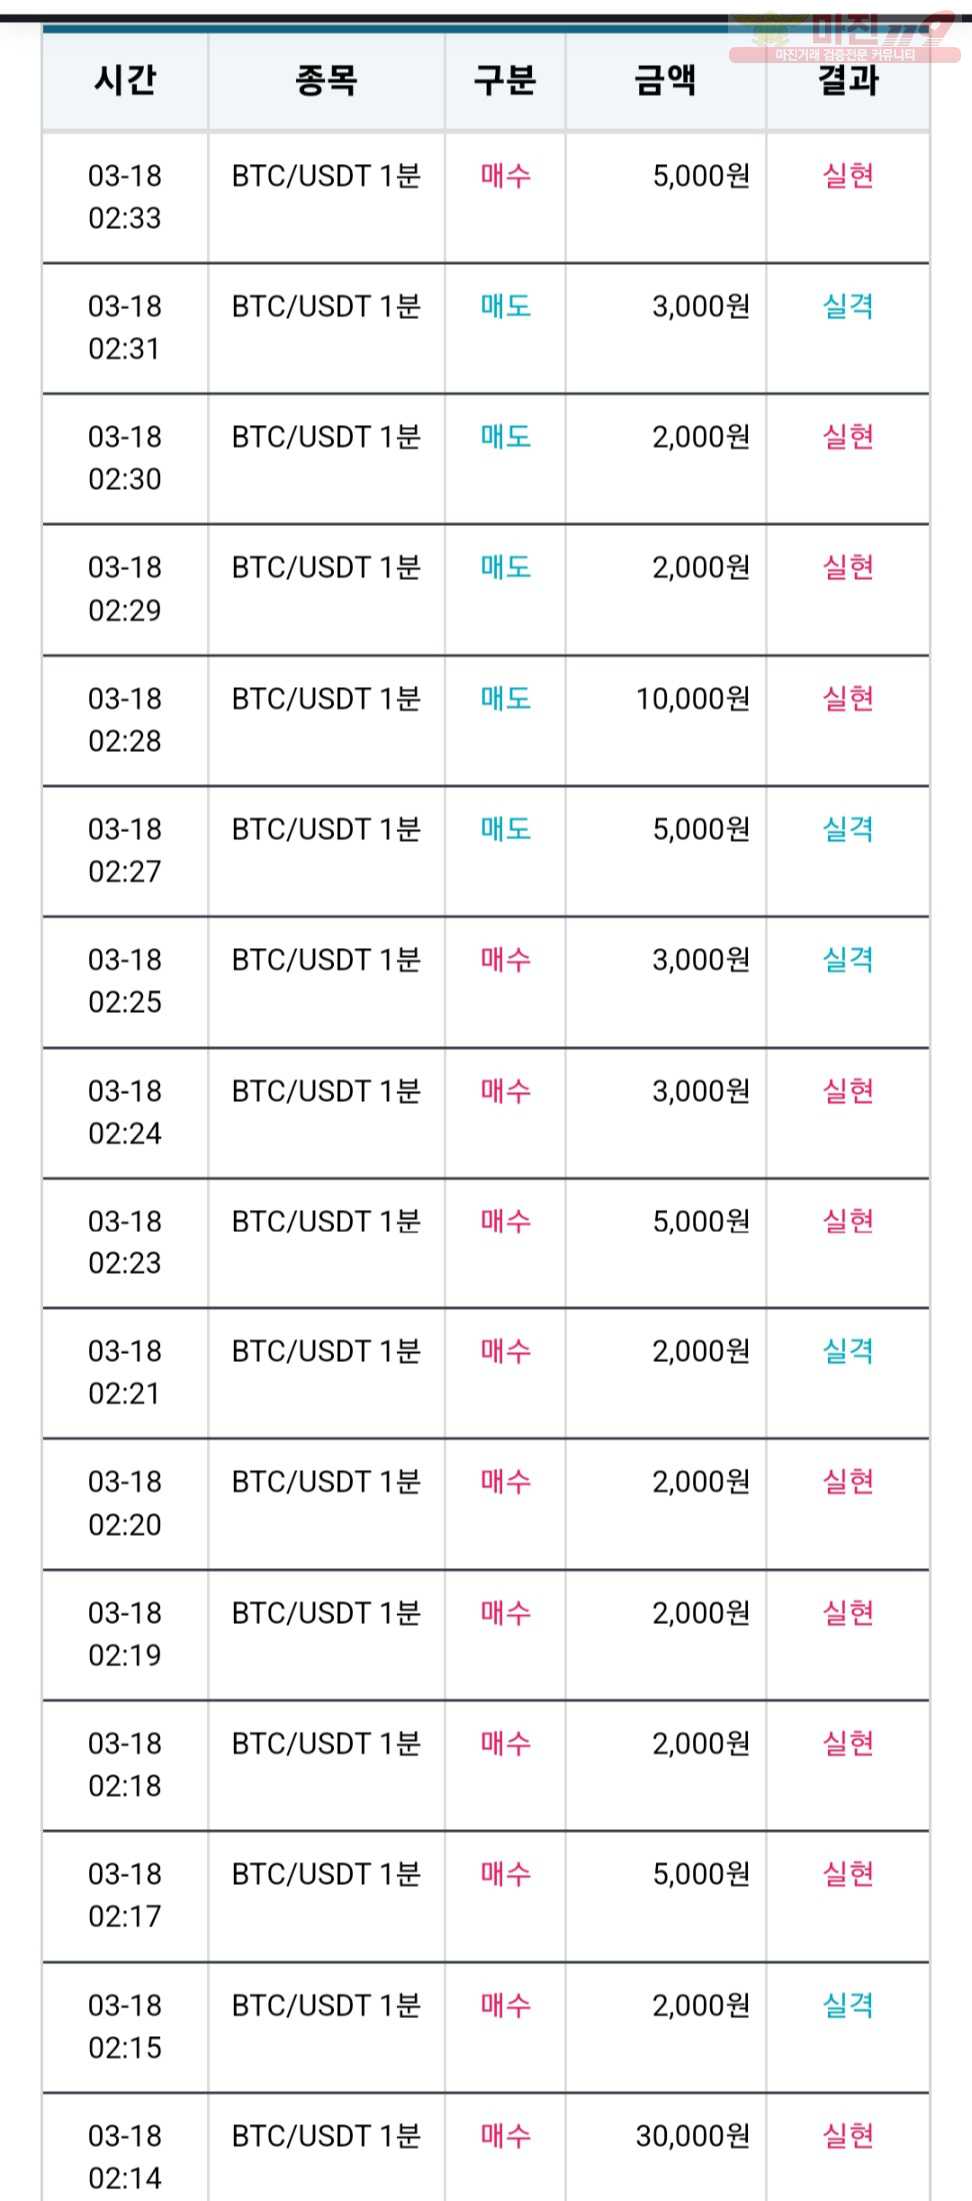The image size is (972, 2201).
Task: Click the 금액 column header
Action: 666,80
